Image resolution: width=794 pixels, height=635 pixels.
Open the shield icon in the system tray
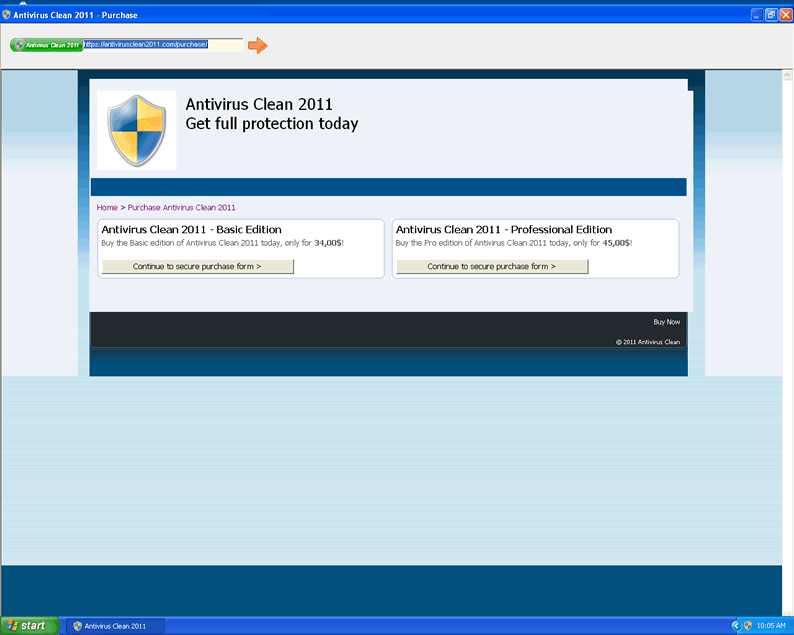click(747, 626)
